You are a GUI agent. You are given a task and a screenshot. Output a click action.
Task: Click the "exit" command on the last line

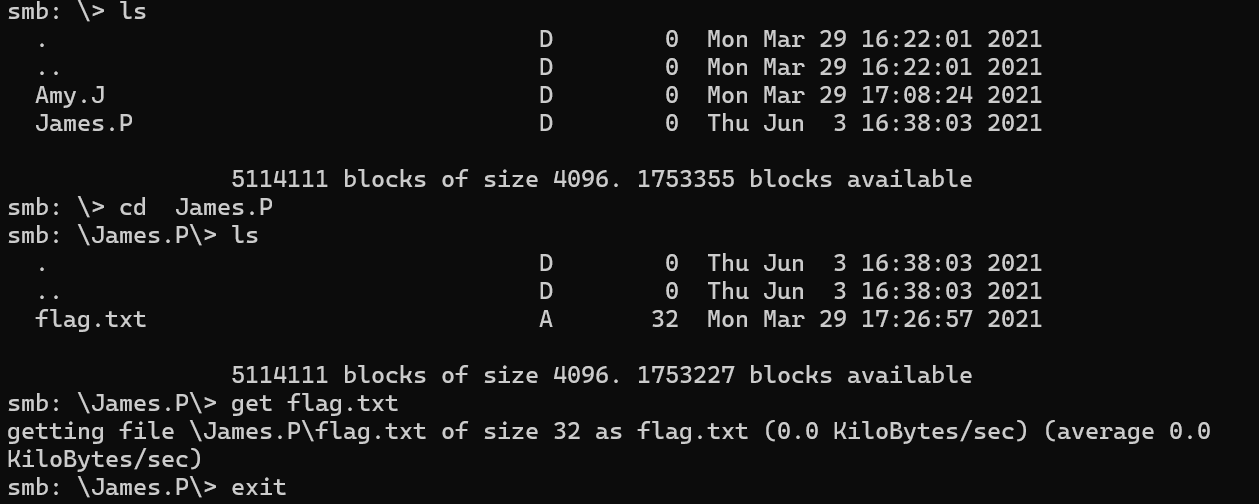(x=258, y=488)
